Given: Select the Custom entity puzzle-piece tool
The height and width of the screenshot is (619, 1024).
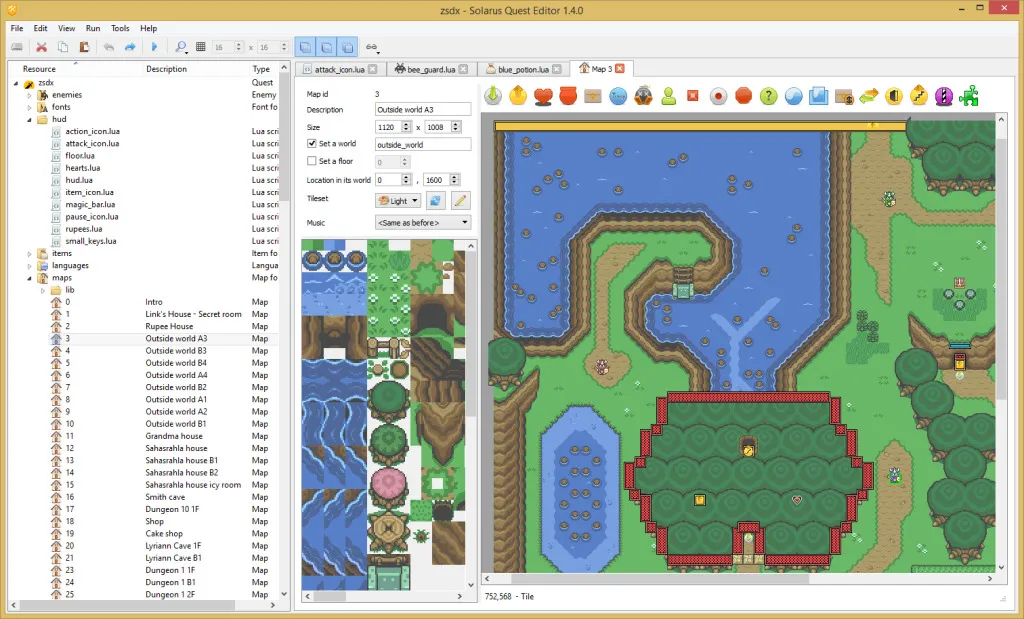Looking at the screenshot, I should 968,96.
